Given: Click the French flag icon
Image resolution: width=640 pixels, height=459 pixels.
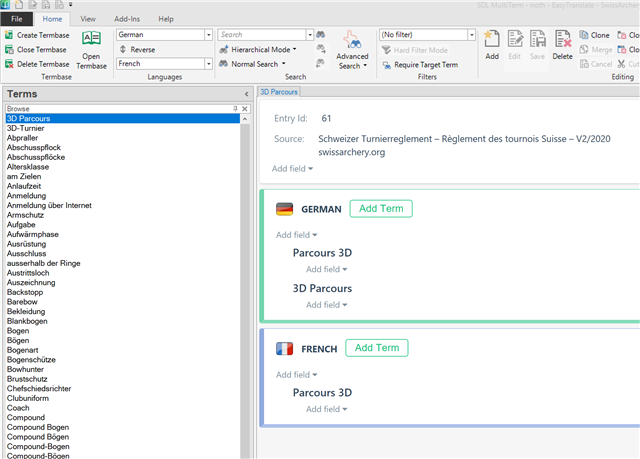Looking at the screenshot, I should [x=284, y=349].
